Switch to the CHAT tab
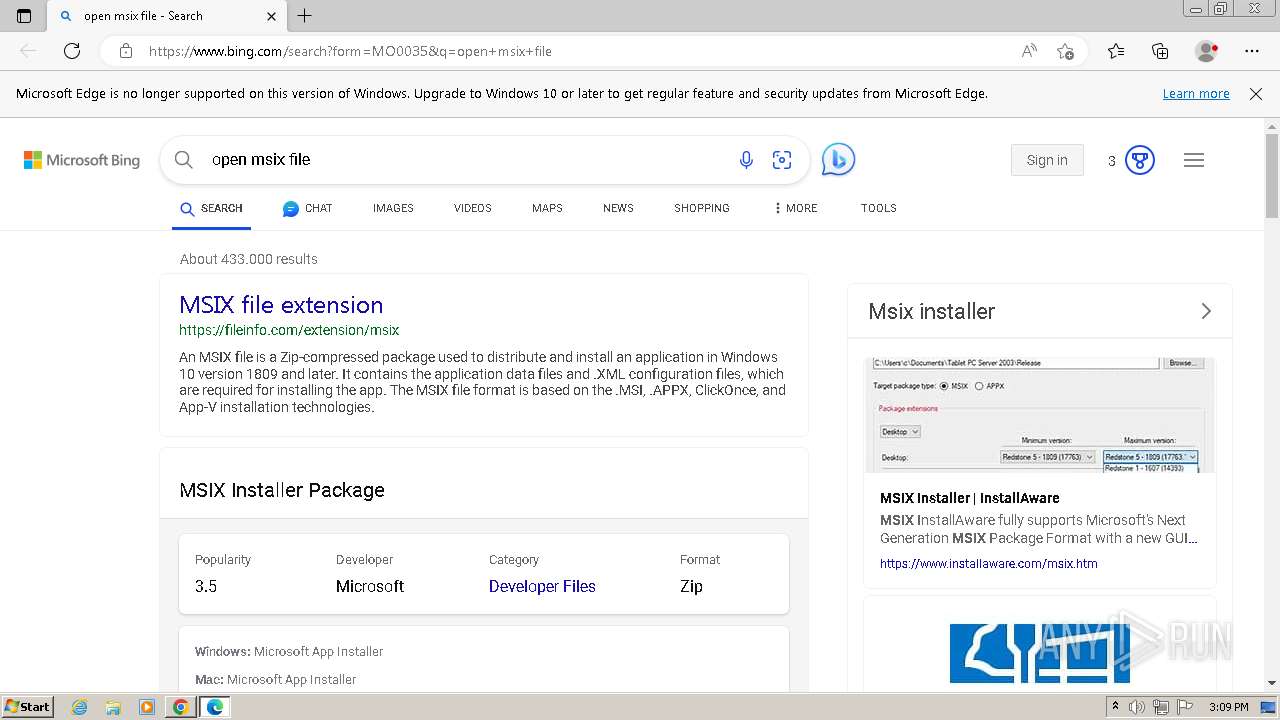1280x720 pixels. 307,208
